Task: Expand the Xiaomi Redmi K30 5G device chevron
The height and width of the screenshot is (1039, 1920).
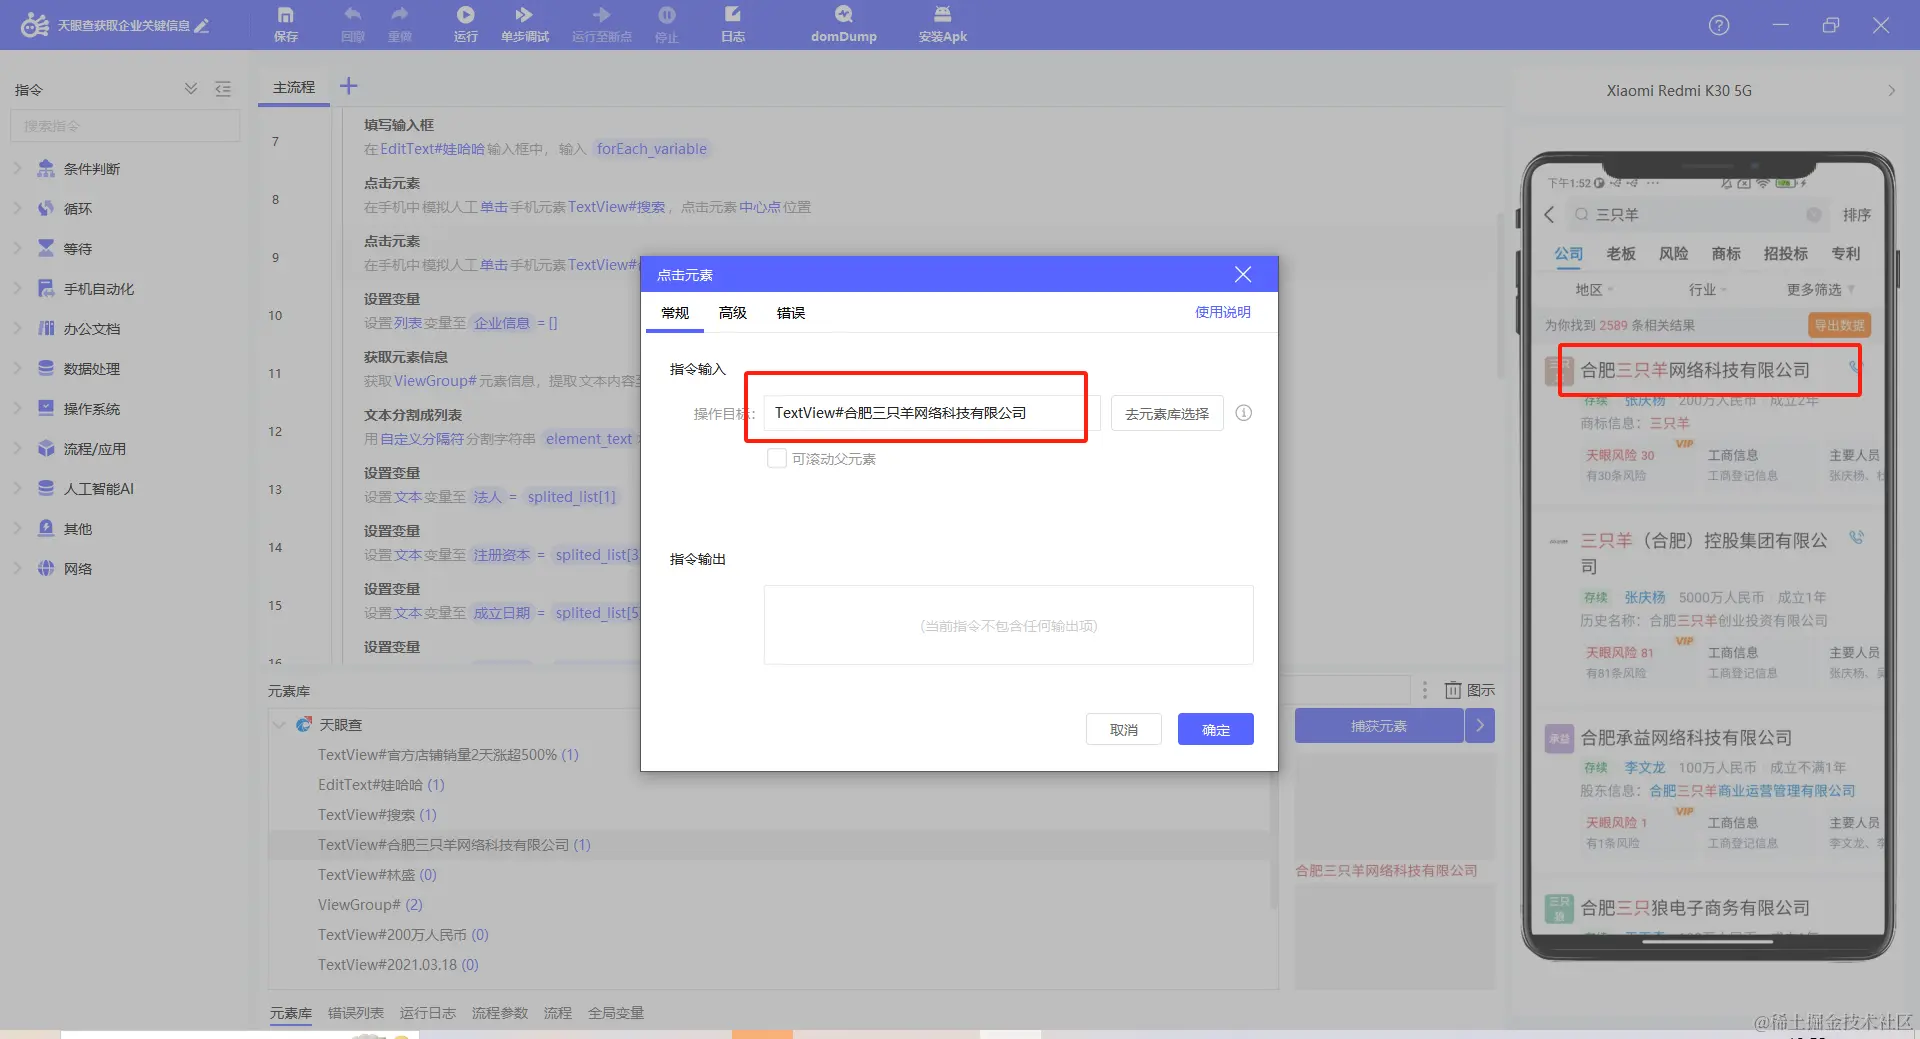Action: [1891, 91]
